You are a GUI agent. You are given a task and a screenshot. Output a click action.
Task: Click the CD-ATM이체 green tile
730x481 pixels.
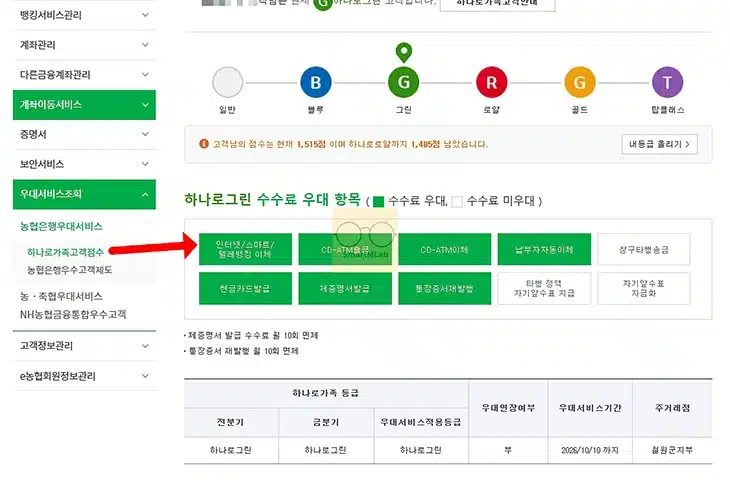tap(445, 249)
